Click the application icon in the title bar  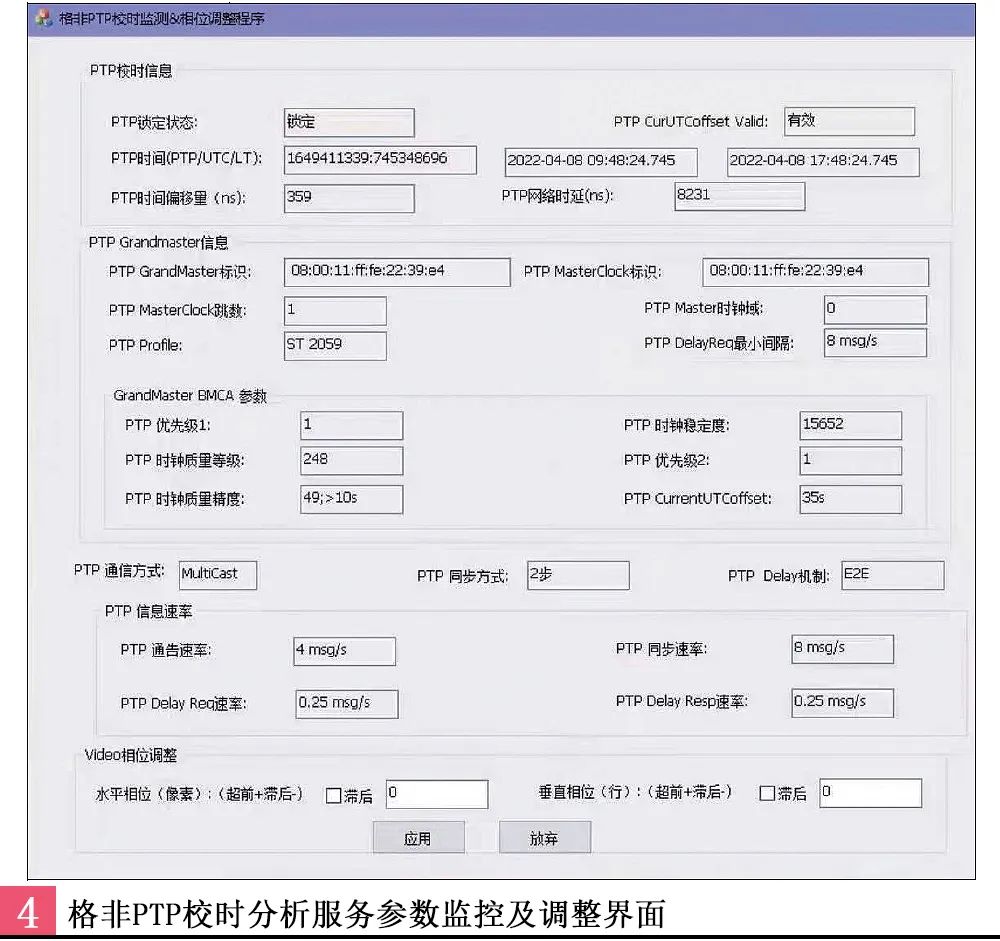[40, 18]
